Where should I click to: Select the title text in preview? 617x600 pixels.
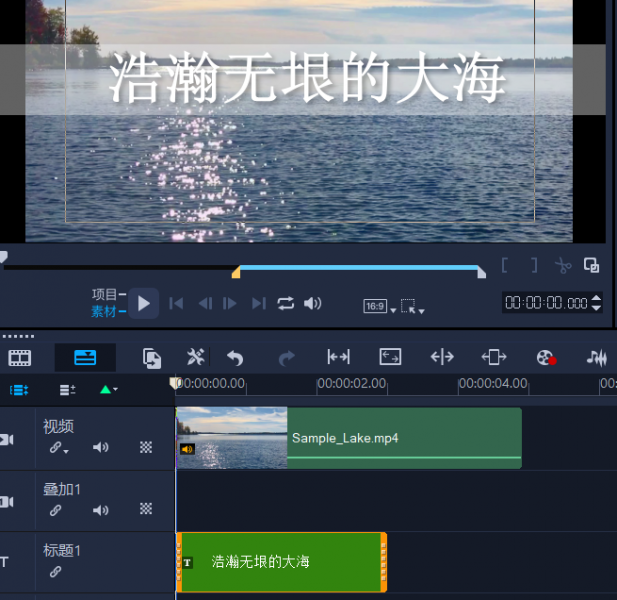pos(307,78)
